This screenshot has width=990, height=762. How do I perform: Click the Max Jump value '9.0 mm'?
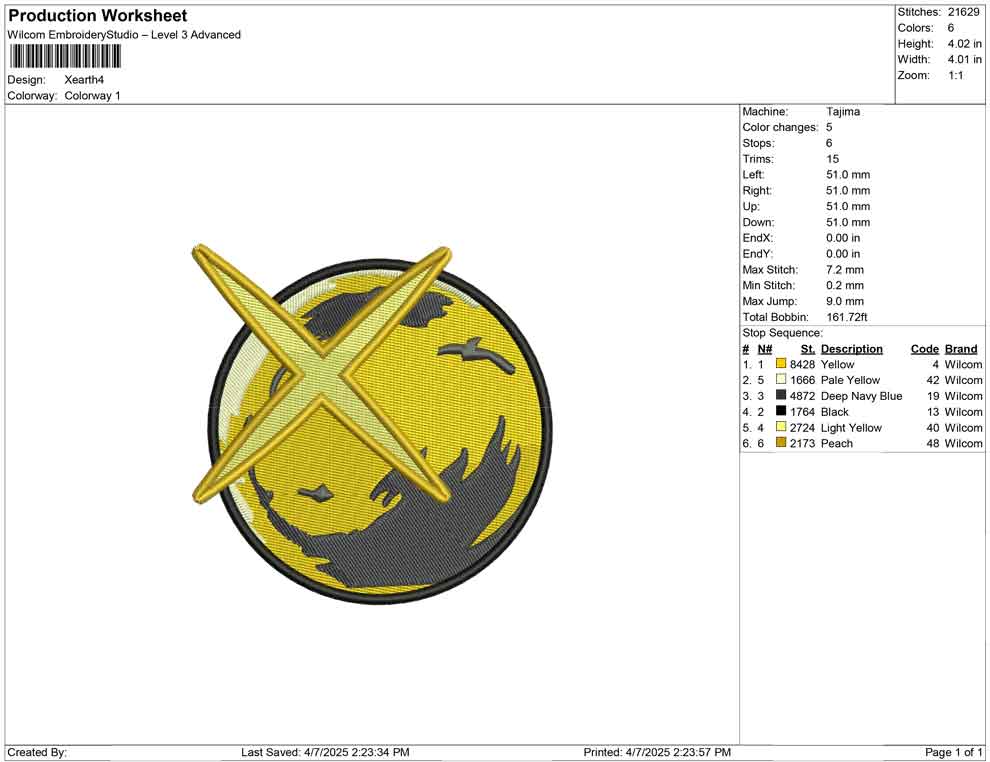point(845,301)
